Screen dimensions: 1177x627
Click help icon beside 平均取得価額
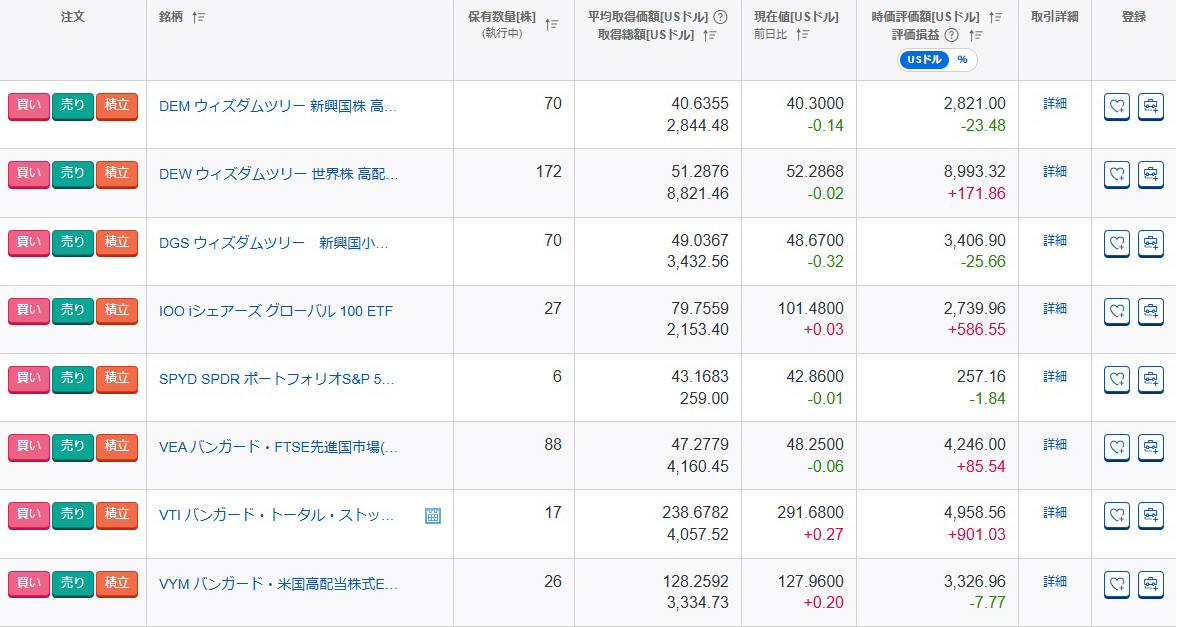click(x=721, y=17)
